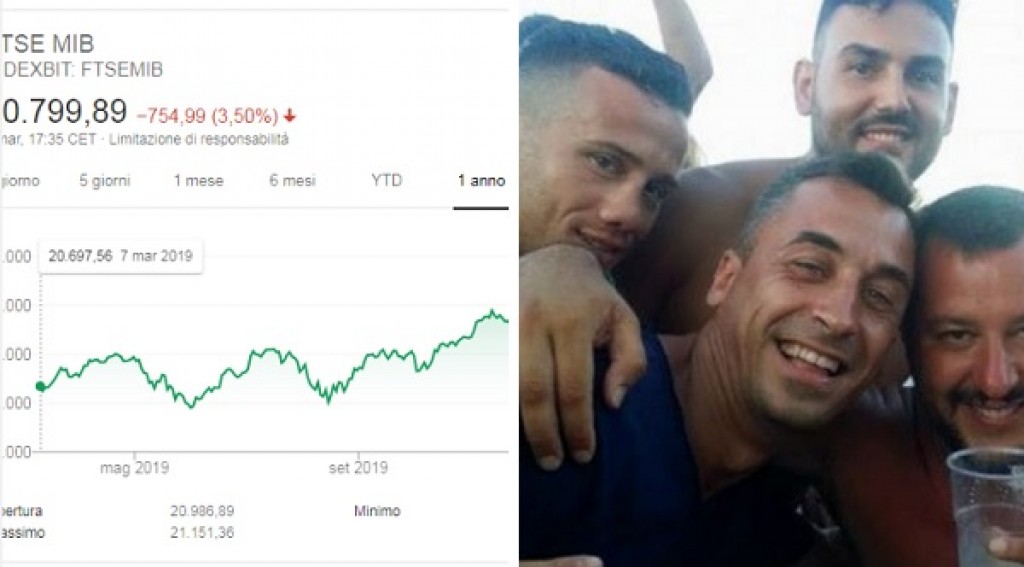This screenshot has height=567, width=1024.
Task: Click the "Minimo" label
Action: (377, 511)
